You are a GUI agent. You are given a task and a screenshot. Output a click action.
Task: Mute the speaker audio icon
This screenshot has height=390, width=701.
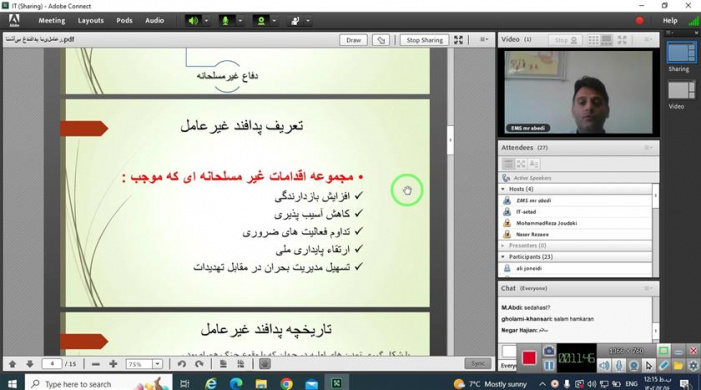point(193,21)
